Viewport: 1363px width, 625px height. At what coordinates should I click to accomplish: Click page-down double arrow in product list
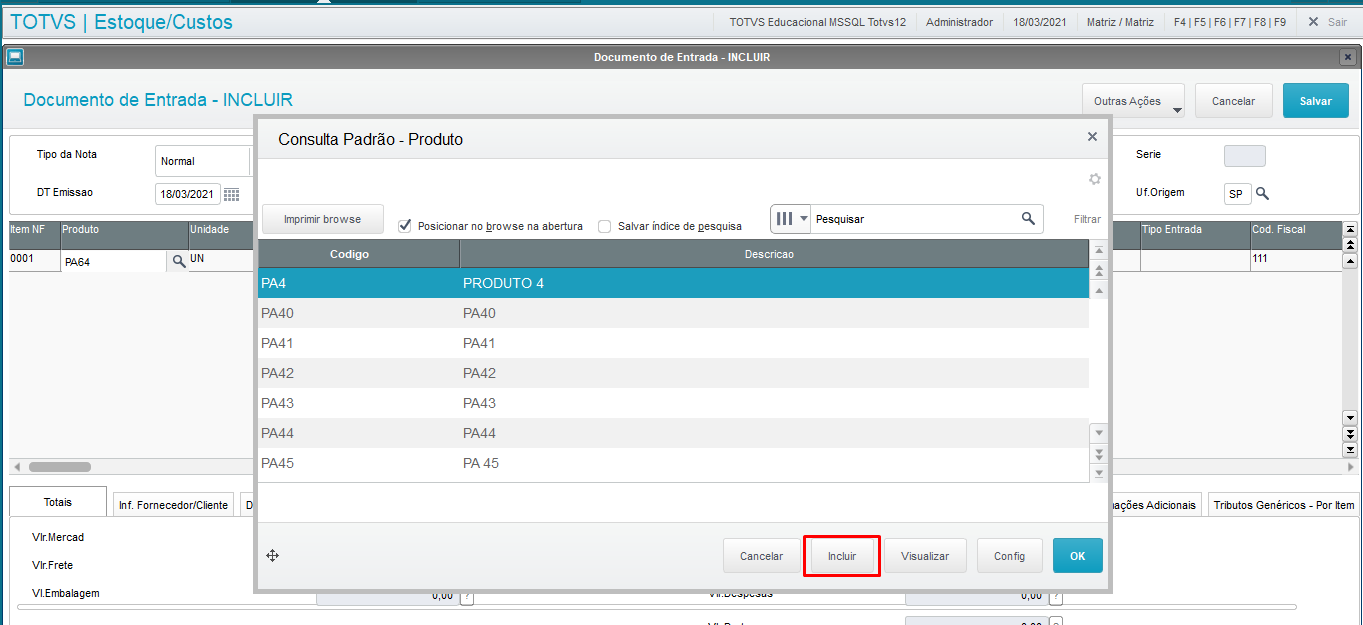tap(1100, 453)
